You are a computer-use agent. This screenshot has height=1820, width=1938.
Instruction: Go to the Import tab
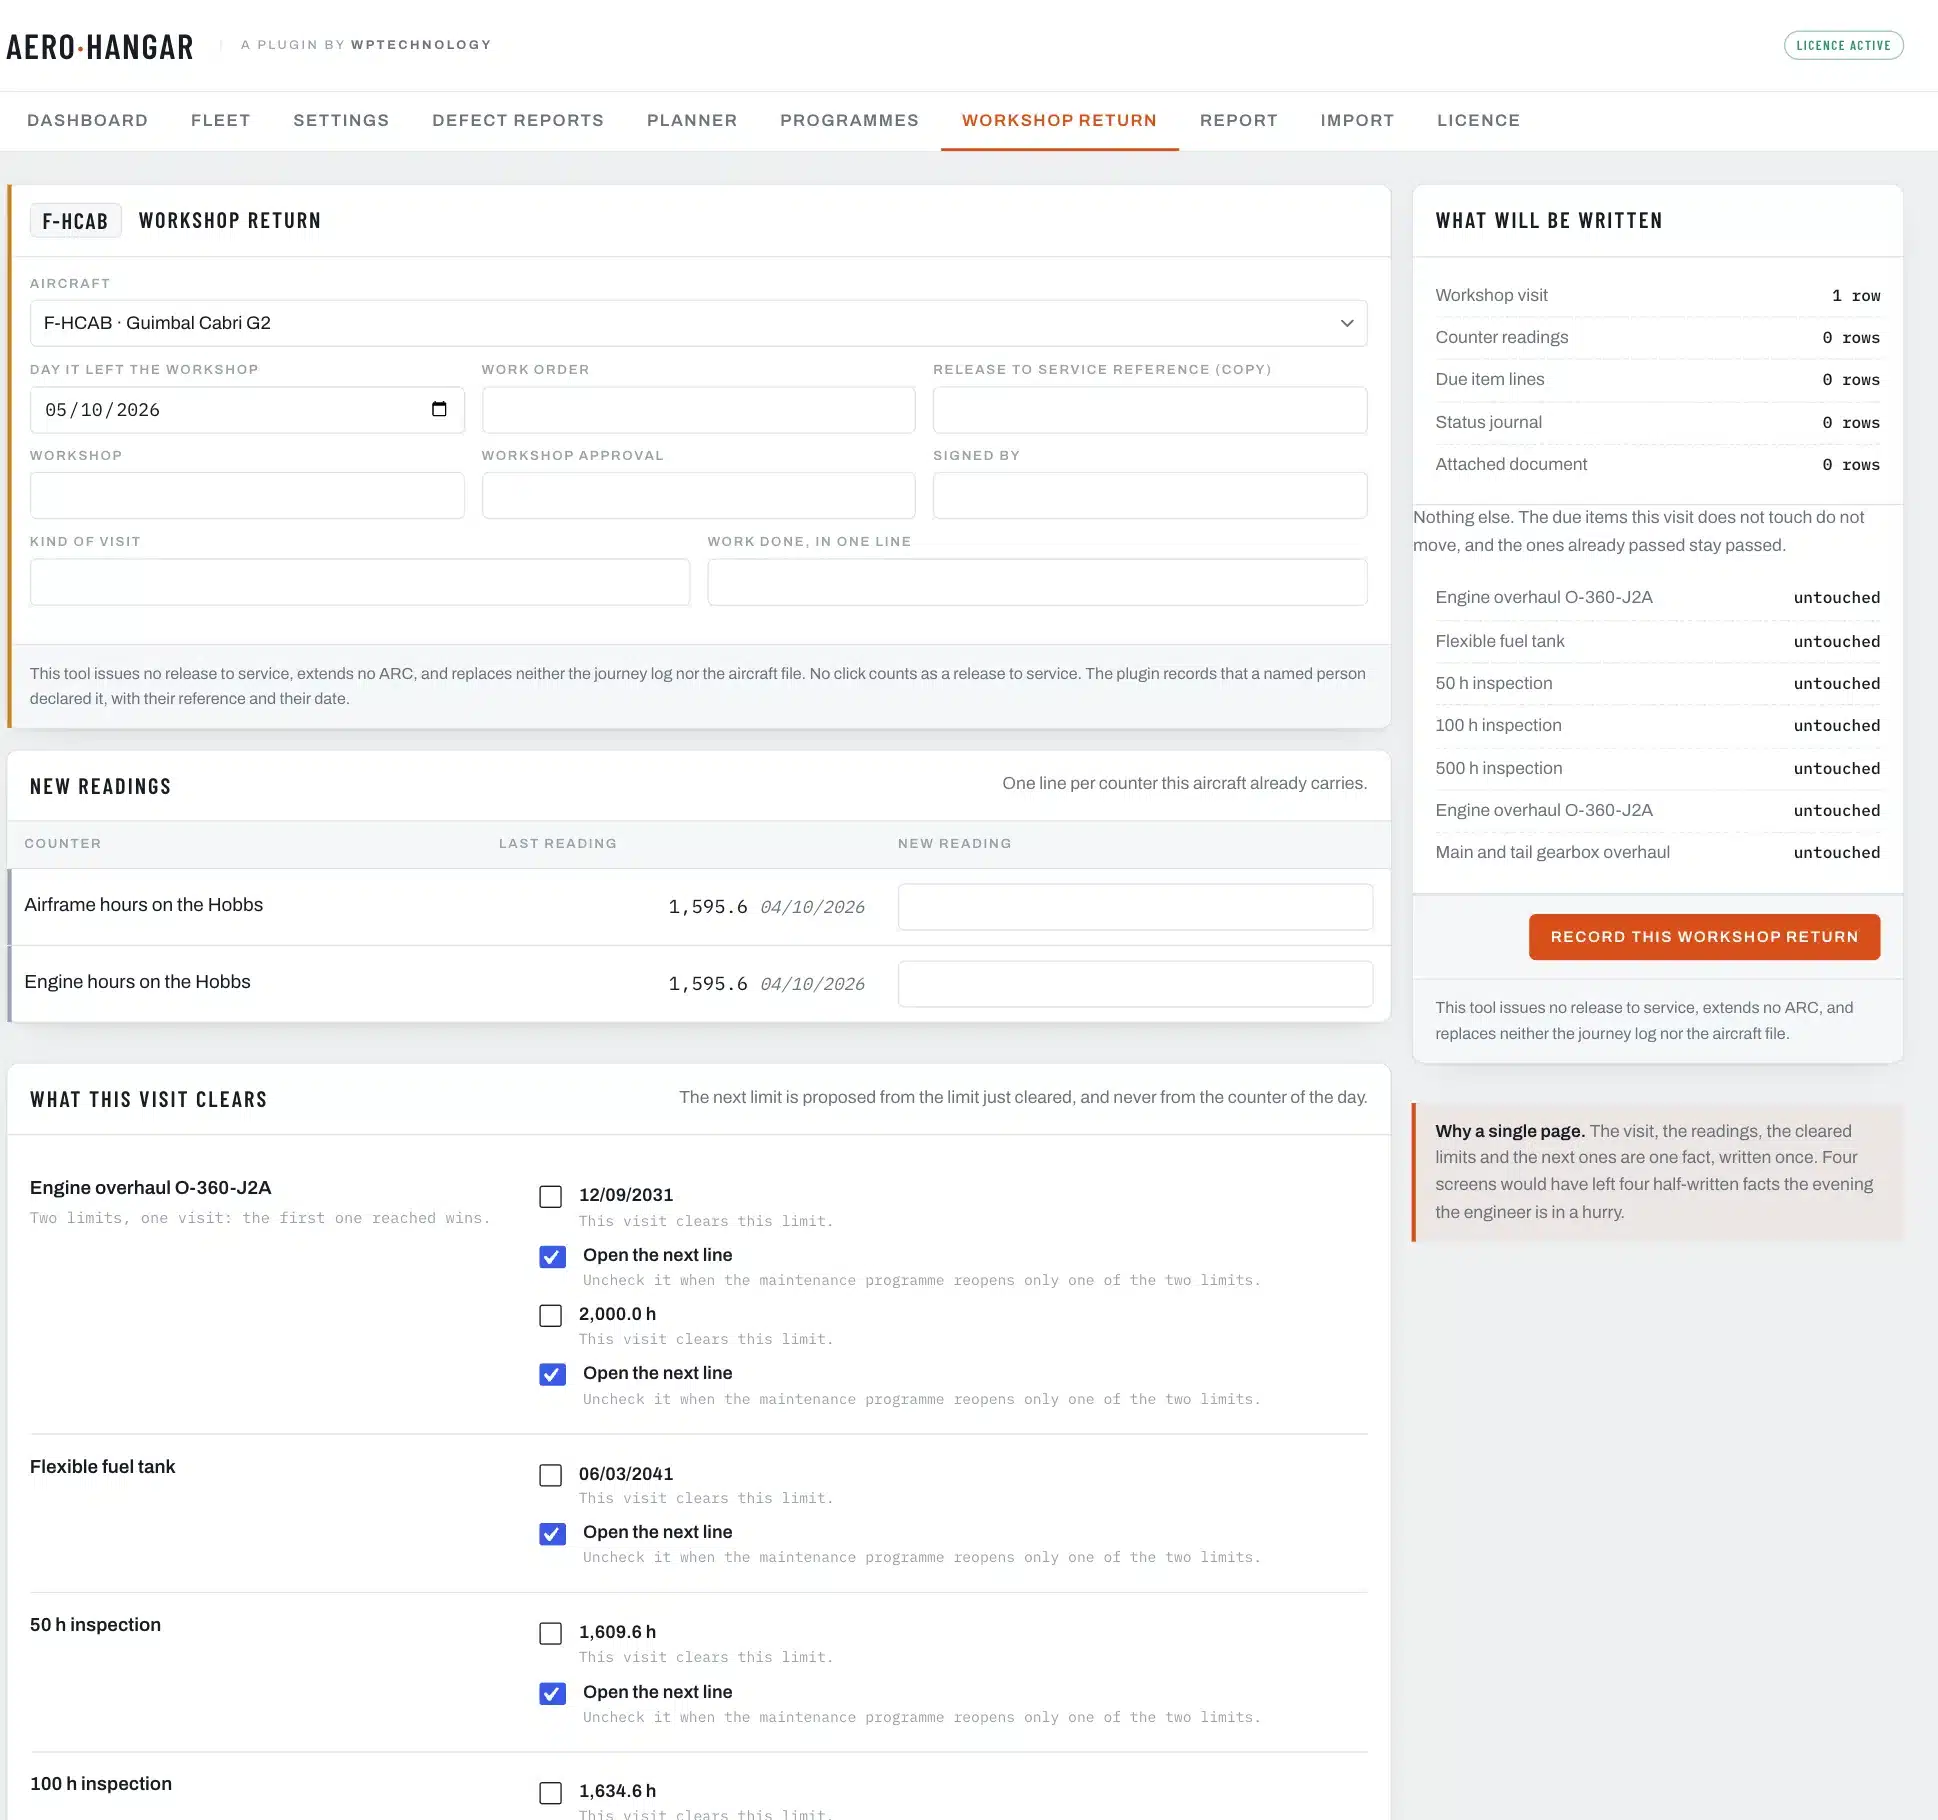click(1357, 120)
